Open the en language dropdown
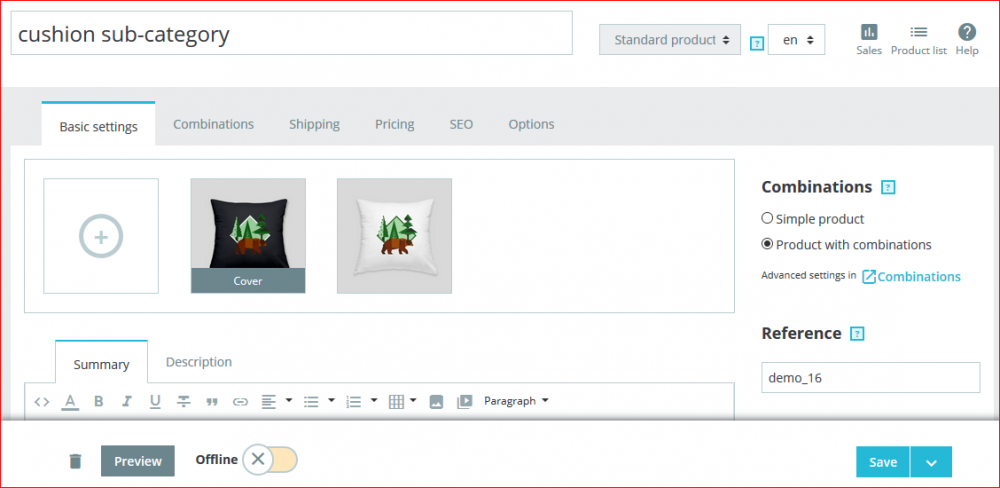Screen dimensions: 1000x488 797,40
